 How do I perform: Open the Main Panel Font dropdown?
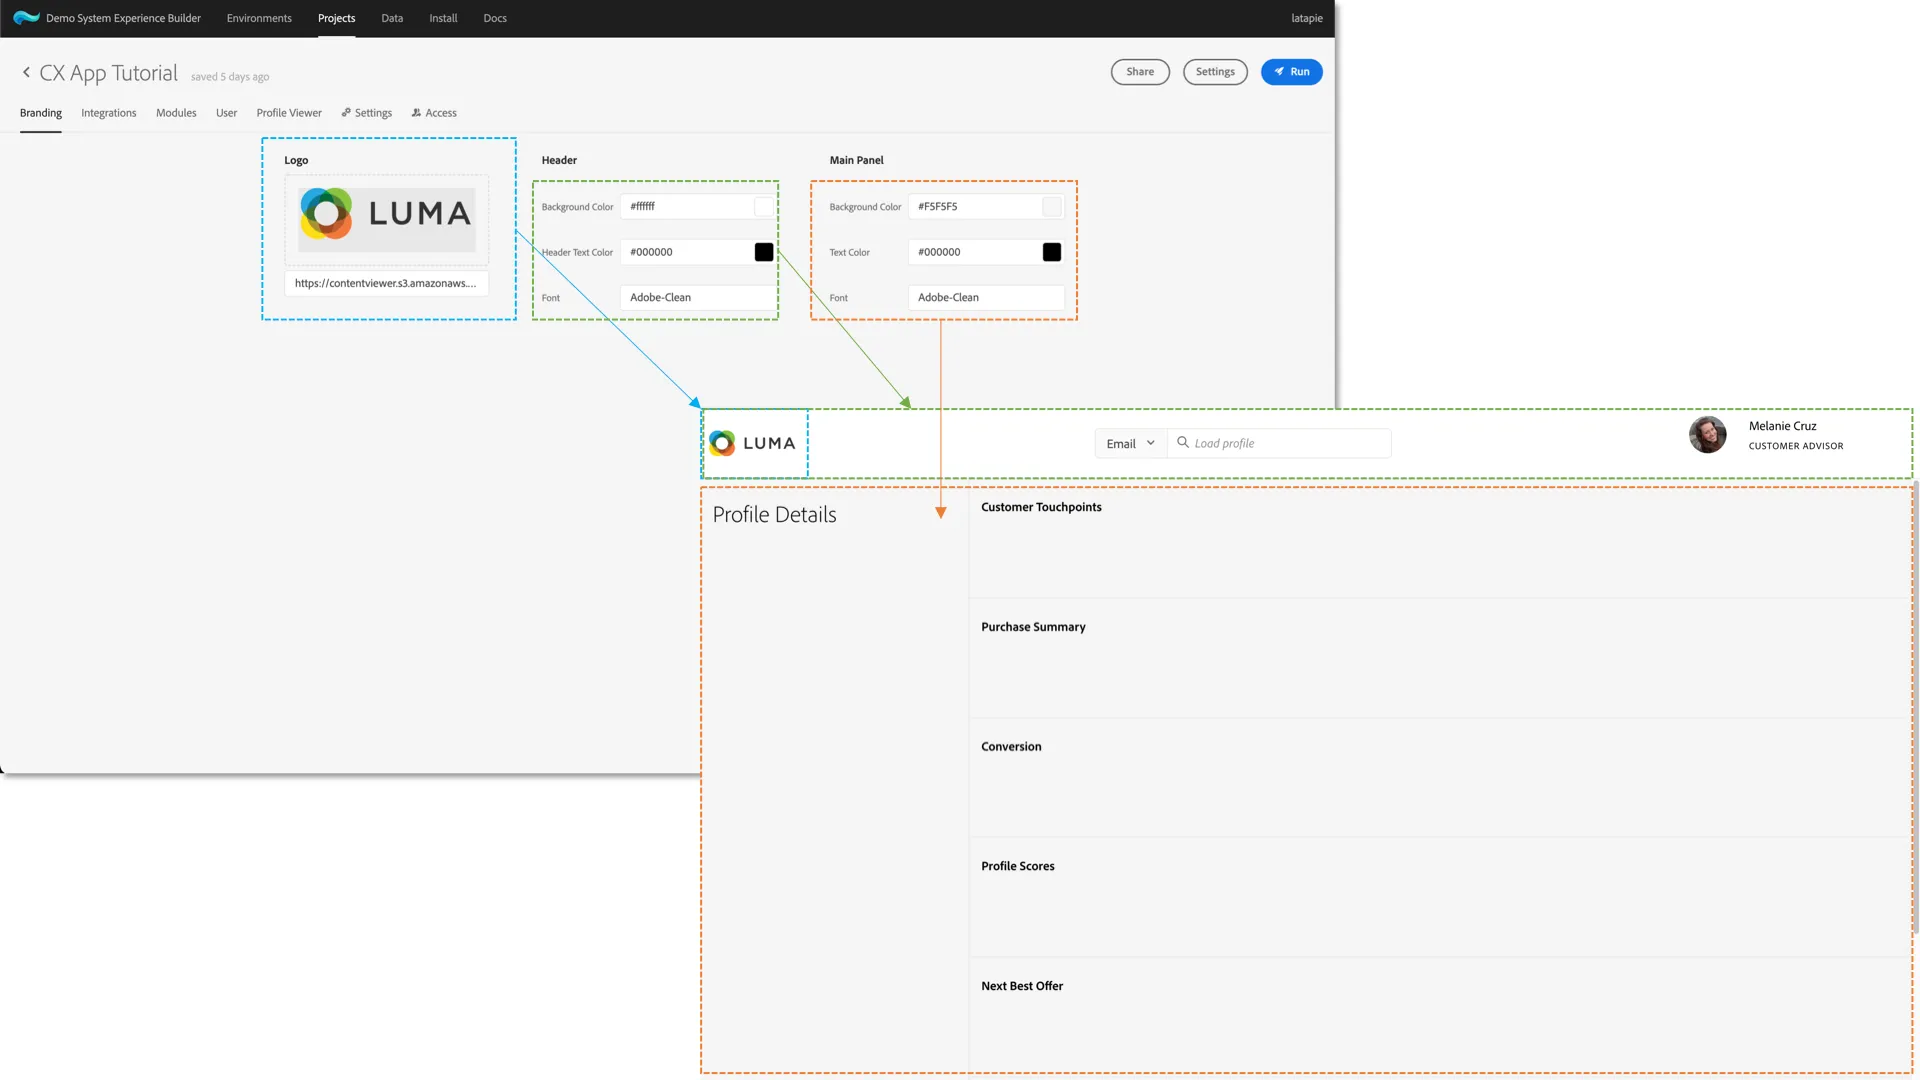point(986,297)
